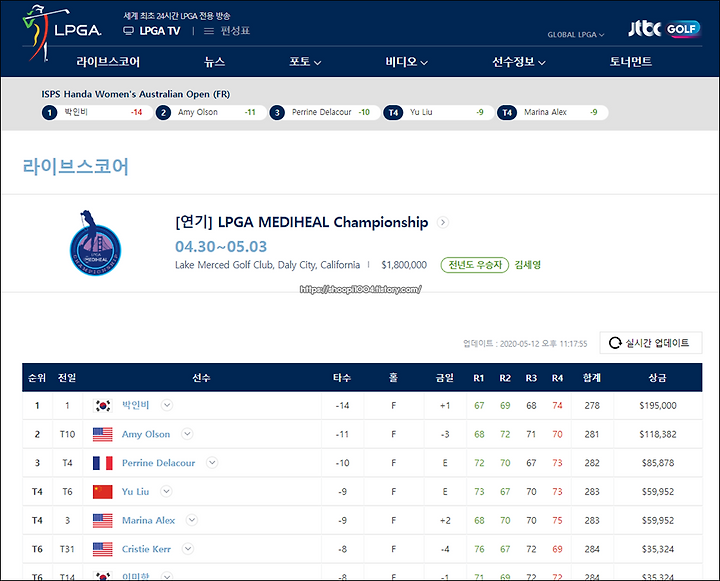This screenshot has height=581, width=720.
Task: Click the 타수 column header
Action: tap(342, 378)
